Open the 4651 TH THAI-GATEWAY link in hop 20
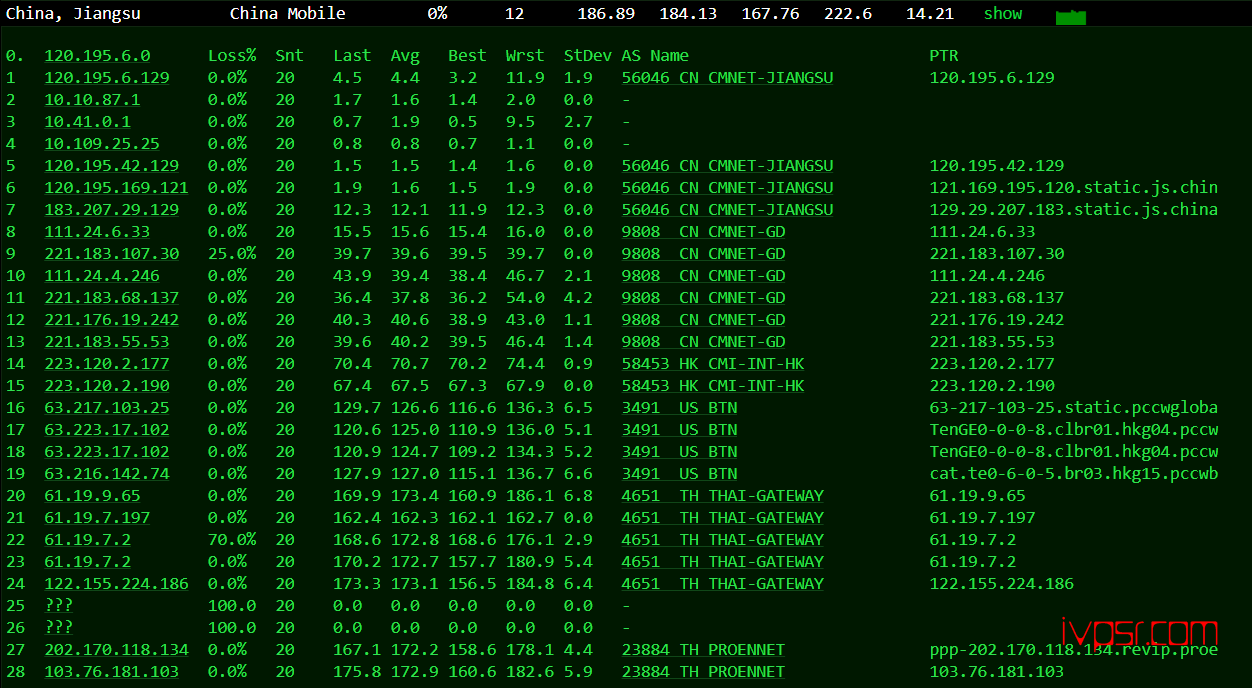Image resolution: width=1252 pixels, height=688 pixels. pos(722,496)
